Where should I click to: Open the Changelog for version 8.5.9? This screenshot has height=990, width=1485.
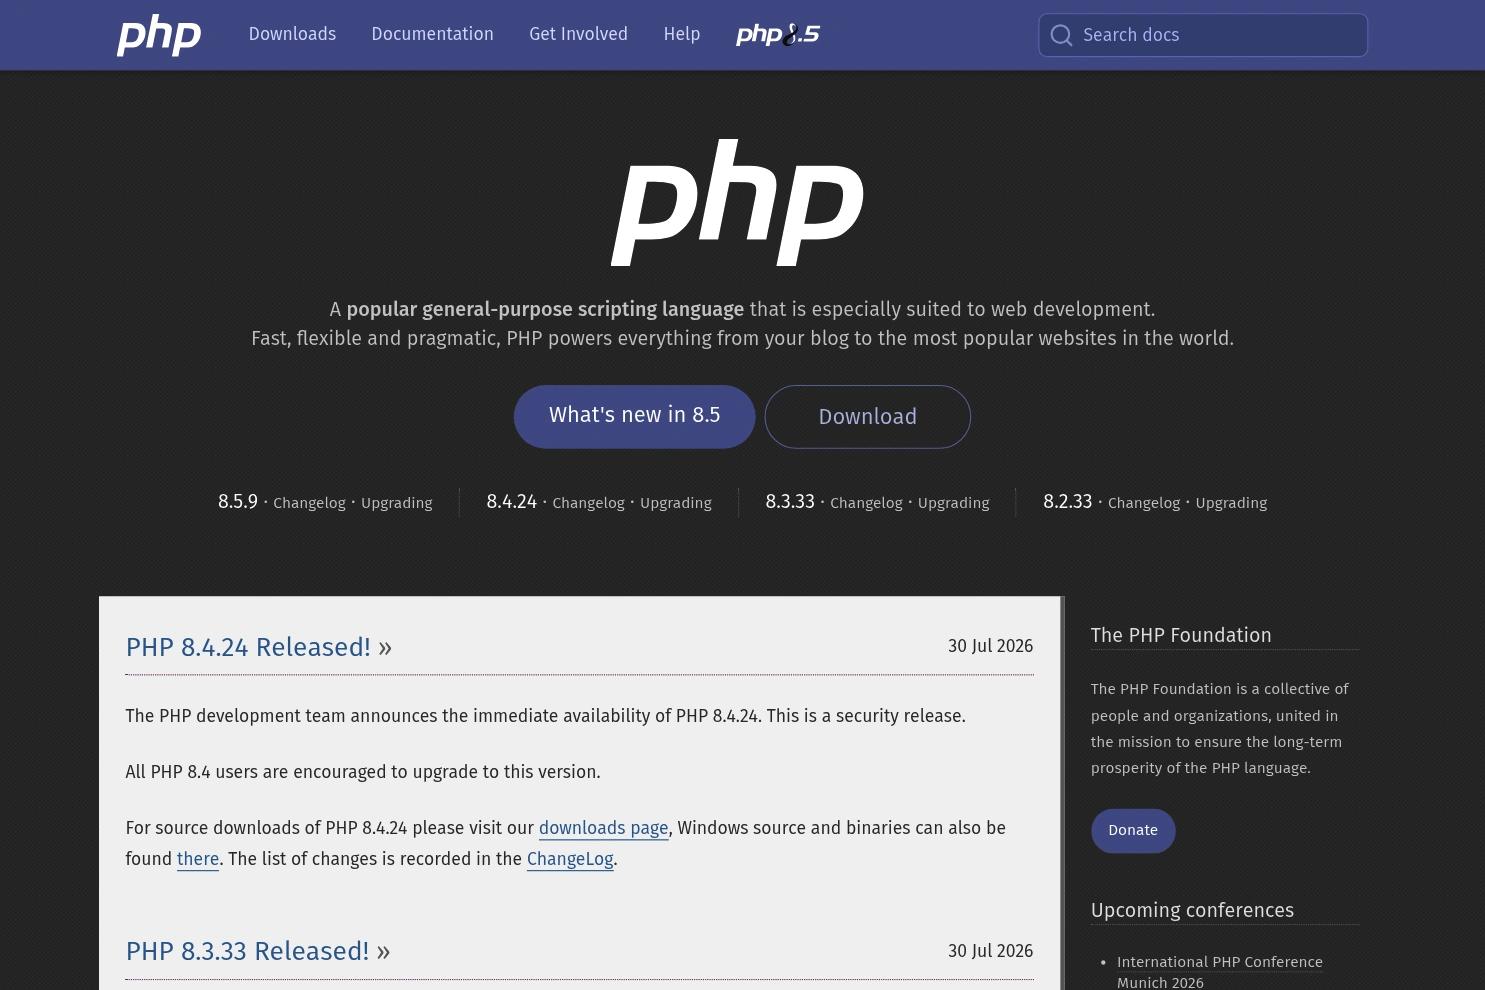click(309, 503)
